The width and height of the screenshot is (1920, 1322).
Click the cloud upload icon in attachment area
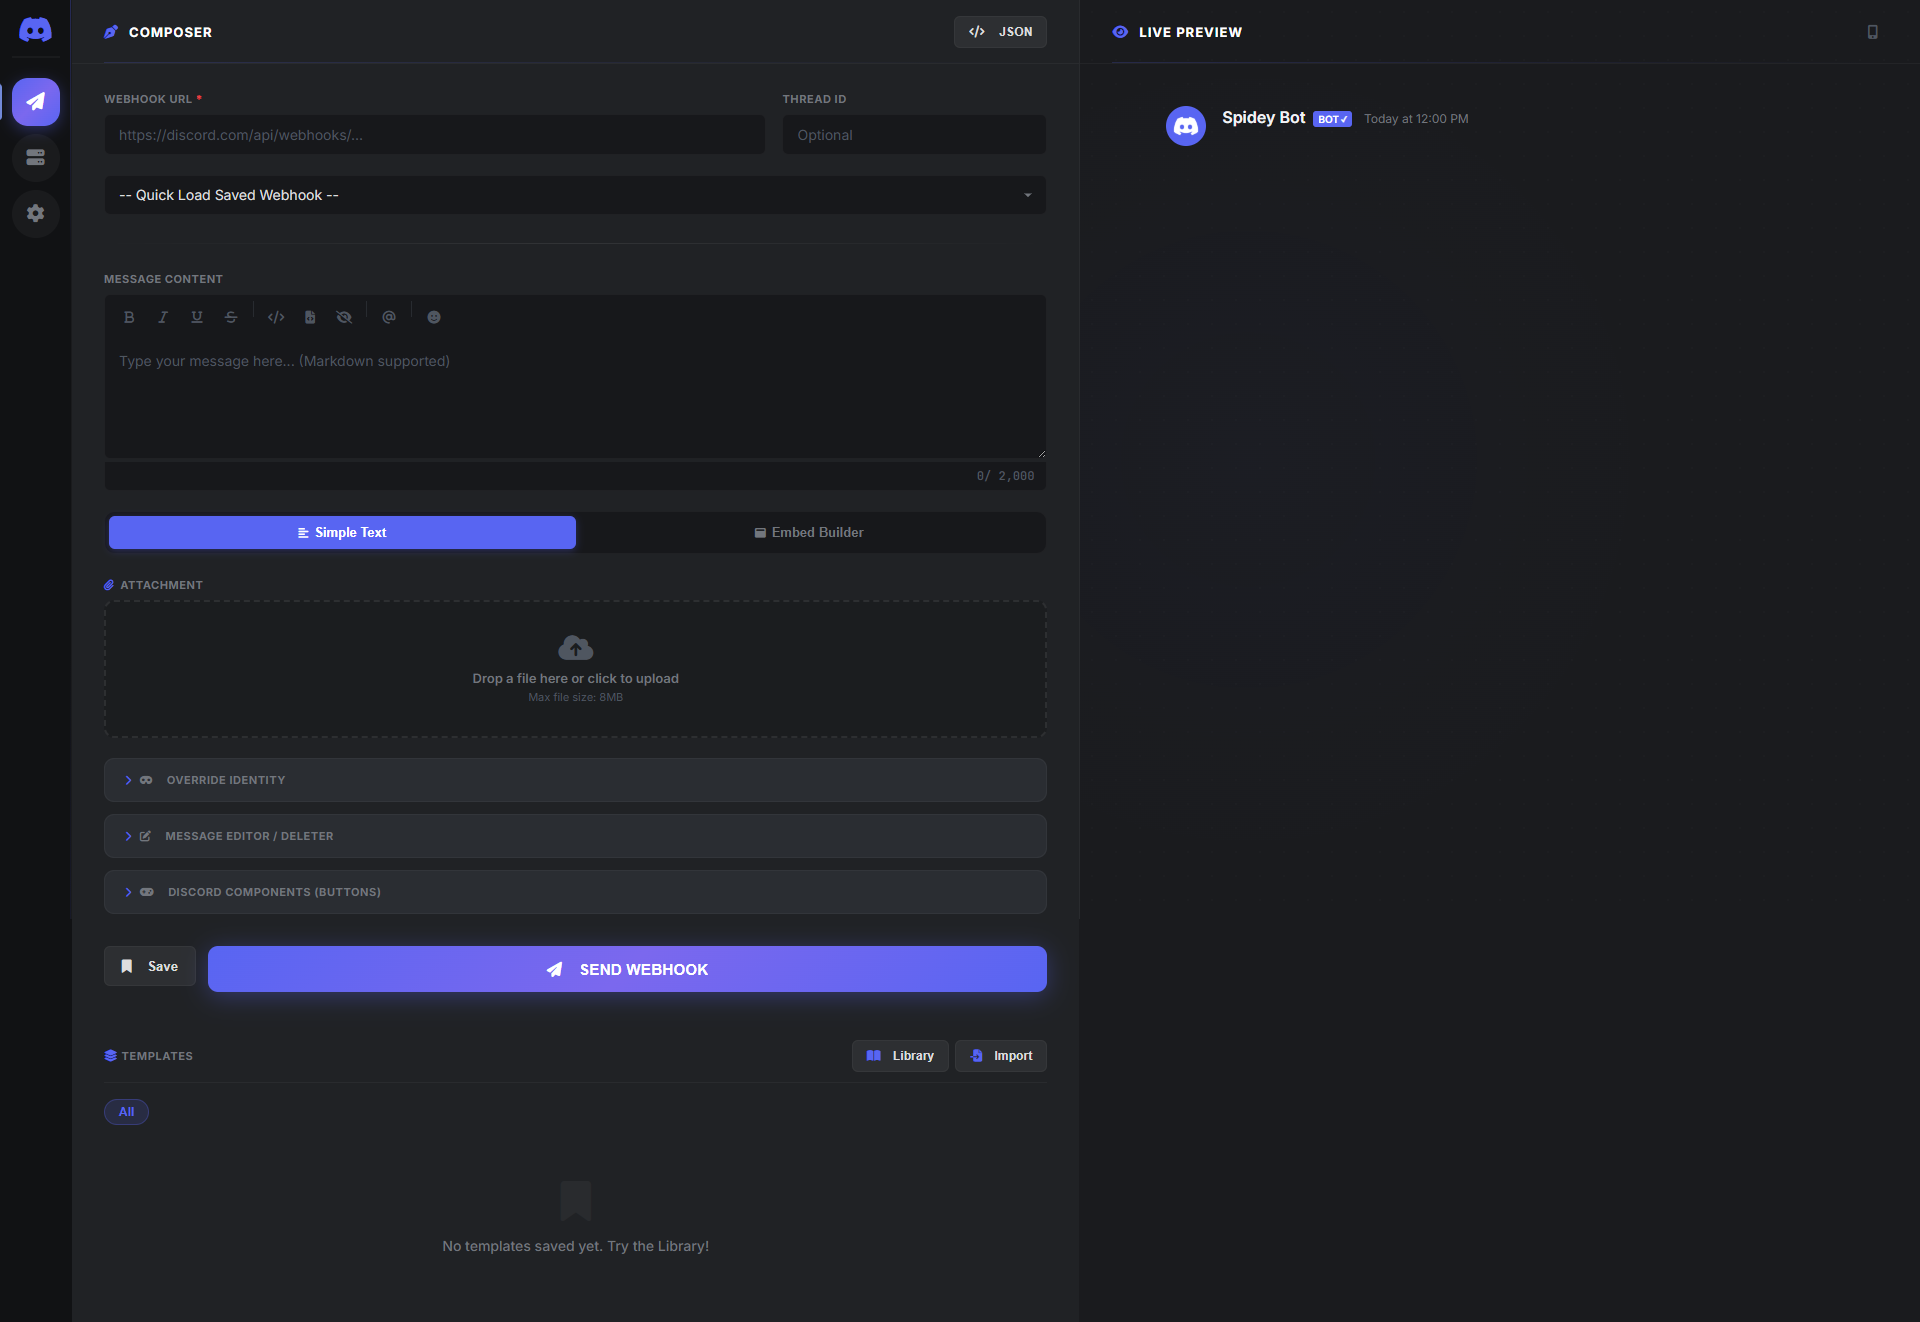(x=576, y=648)
